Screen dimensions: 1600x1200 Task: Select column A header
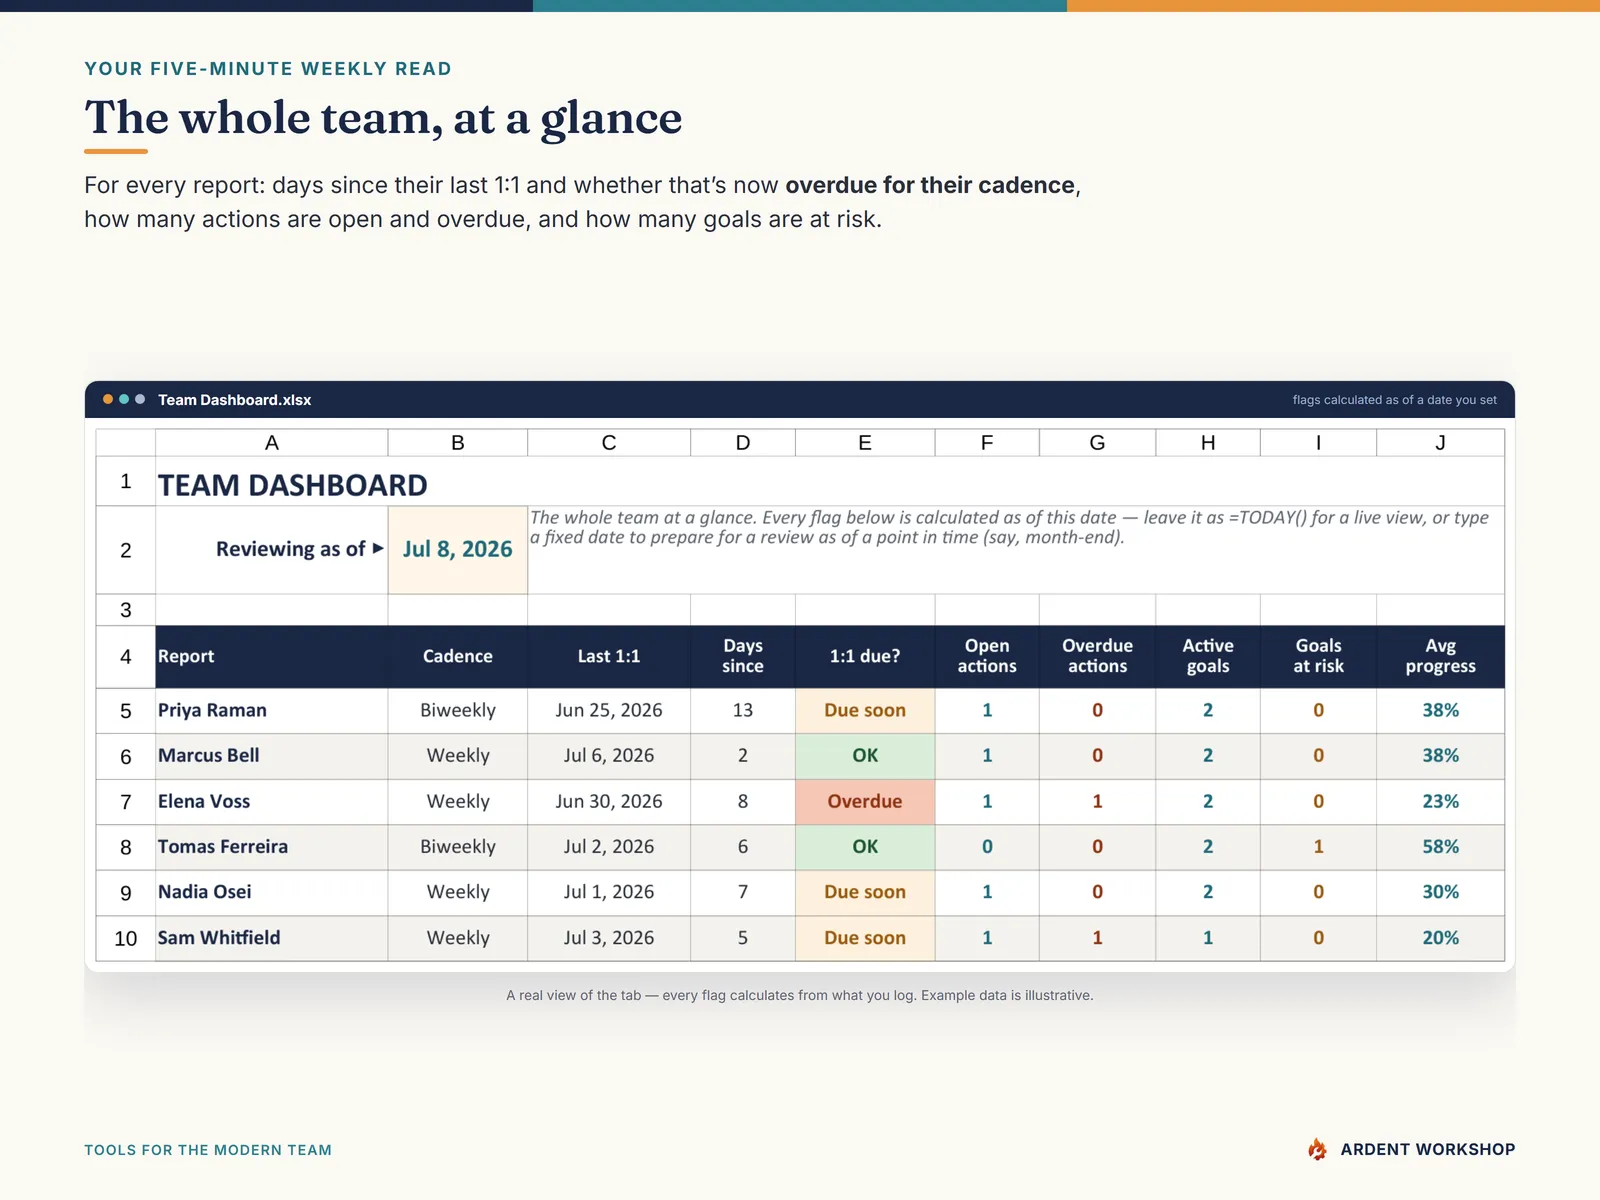click(x=272, y=443)
